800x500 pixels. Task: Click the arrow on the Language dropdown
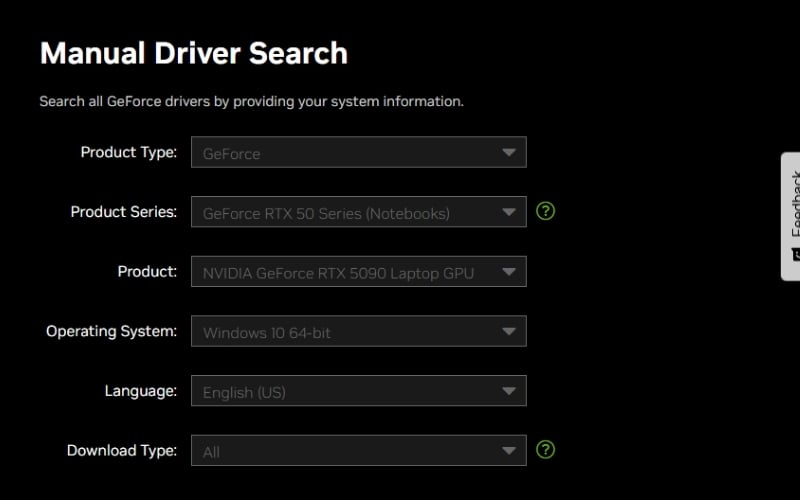coord(508,392)
